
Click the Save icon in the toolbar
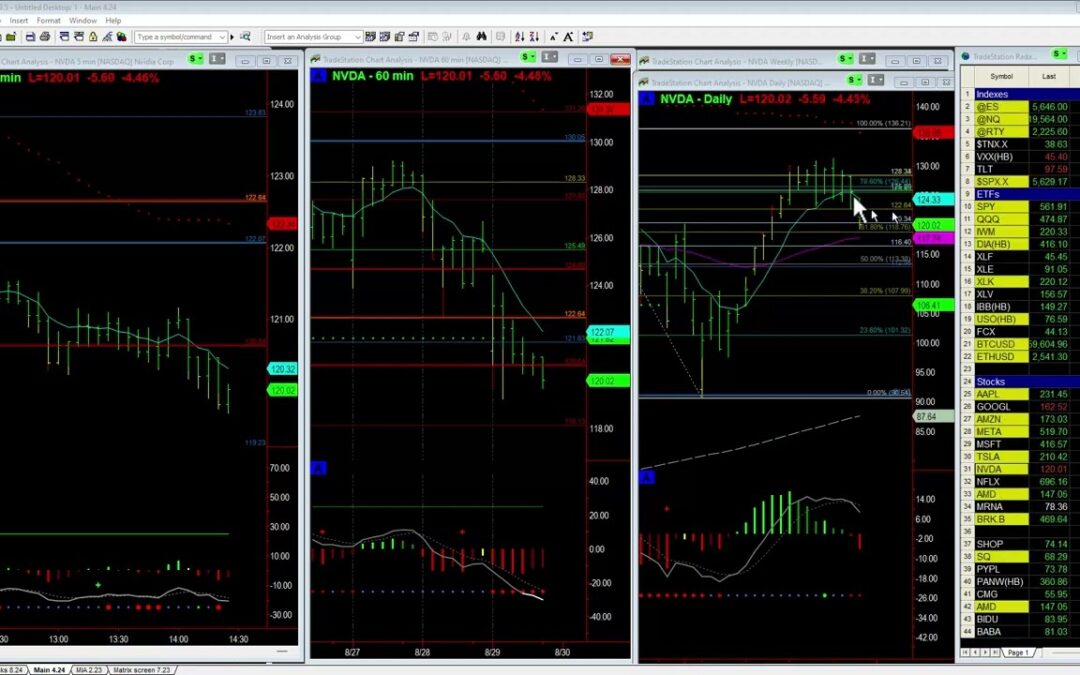[31, 37]
